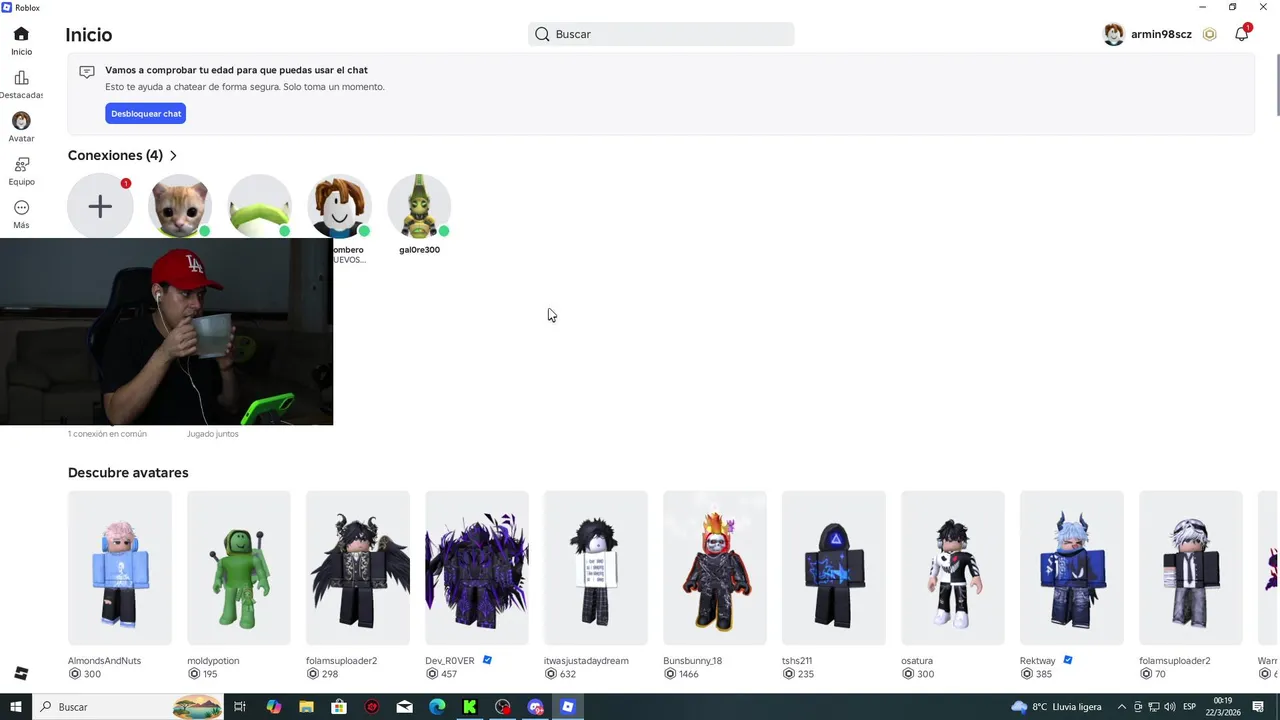Screen dimensions: 1280x720
Task: Click the Descubre avatares heading
Action: (128, 473)
